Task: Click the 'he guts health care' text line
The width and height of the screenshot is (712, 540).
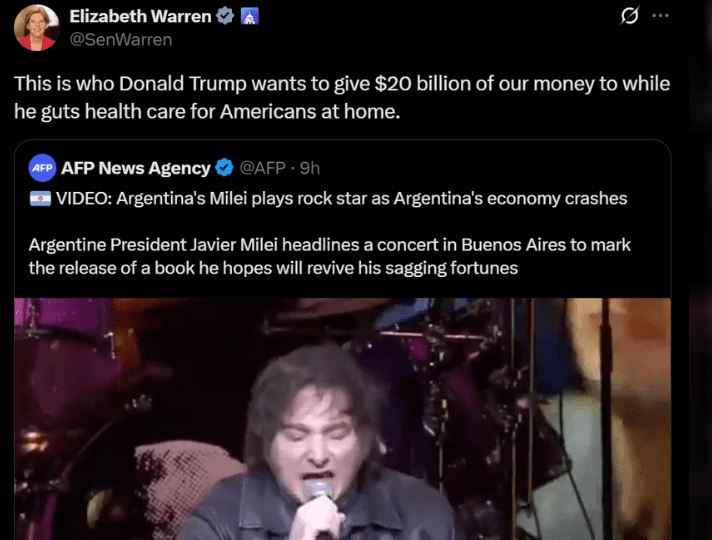Action: pos(207,111)
